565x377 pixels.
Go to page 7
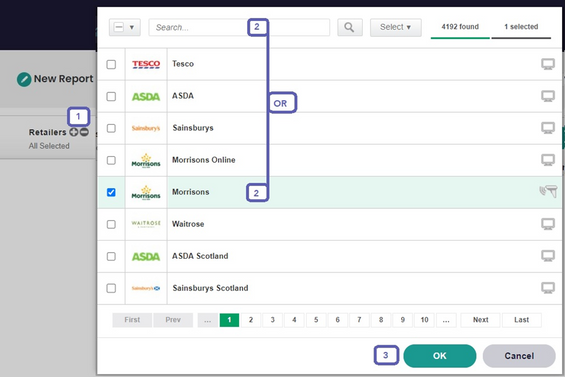click(x=359, y=320)
